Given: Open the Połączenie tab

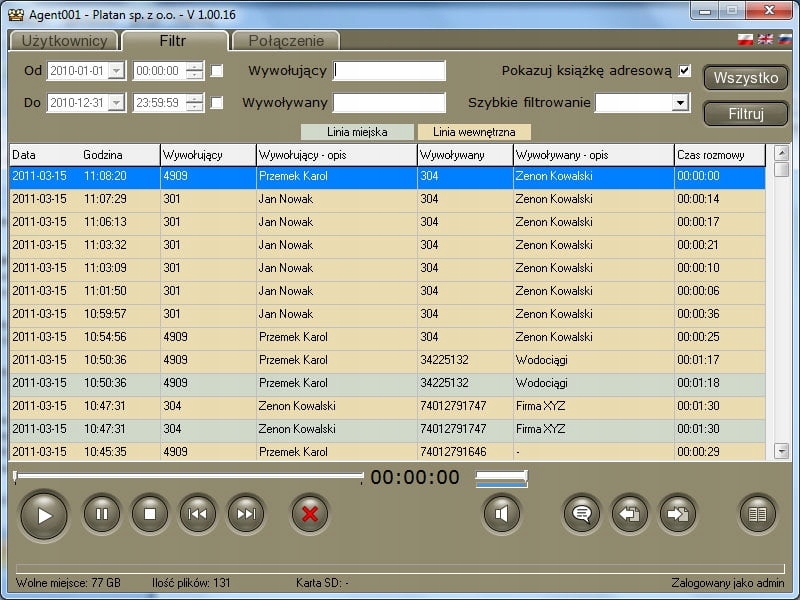Looking at the screenshot, I should click(286, 41).
